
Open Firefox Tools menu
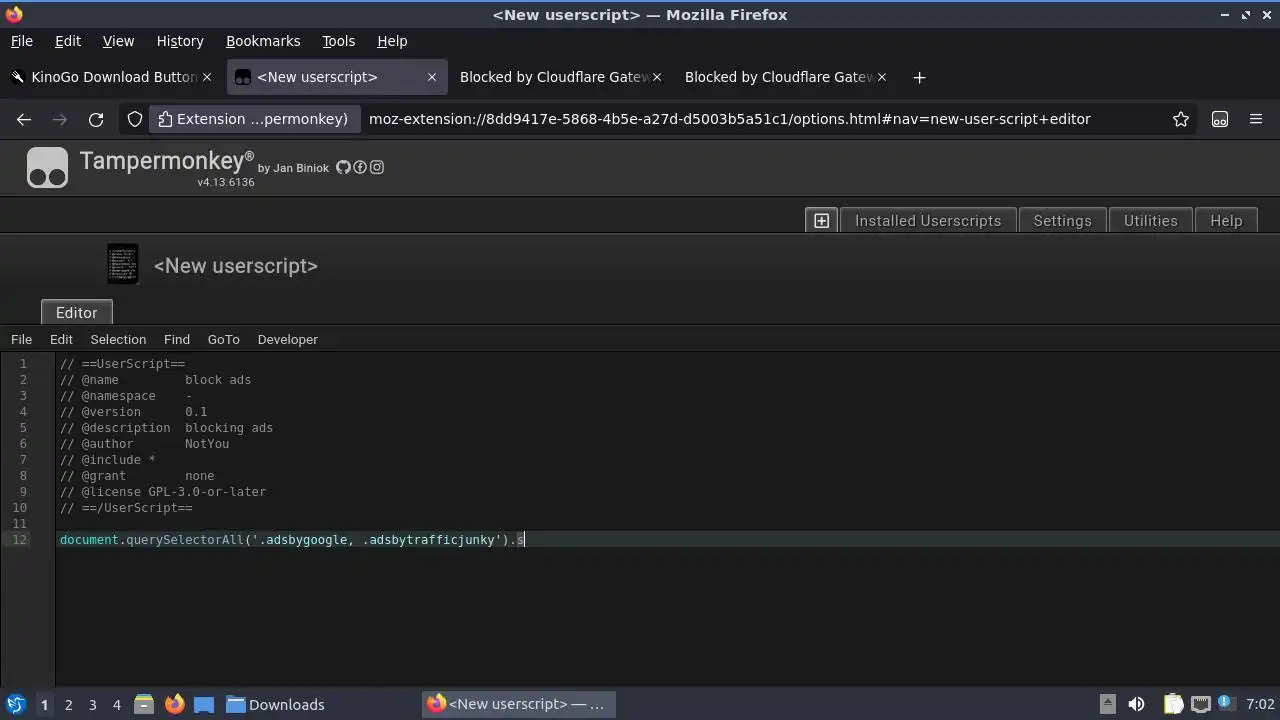point(338,41)
